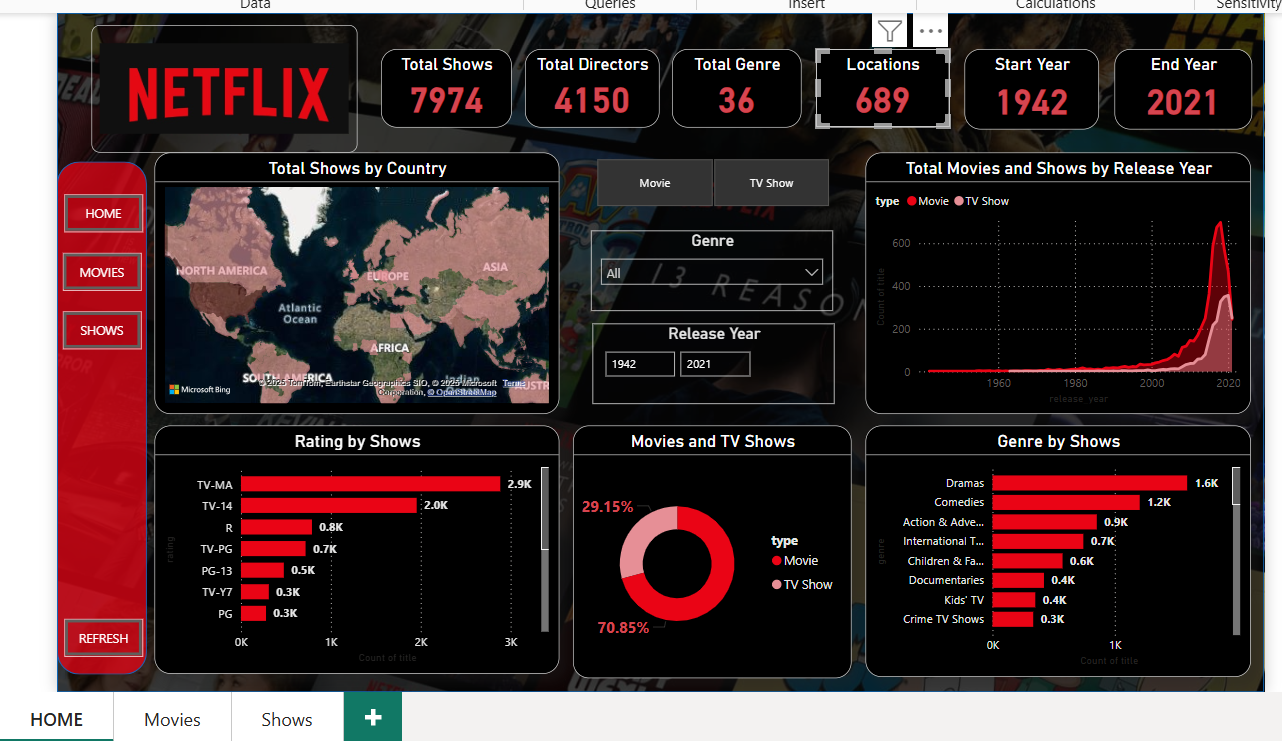Select the Movie slicer button
The height and width of the screenshot is (741, 1282).
tap(655, 183)
